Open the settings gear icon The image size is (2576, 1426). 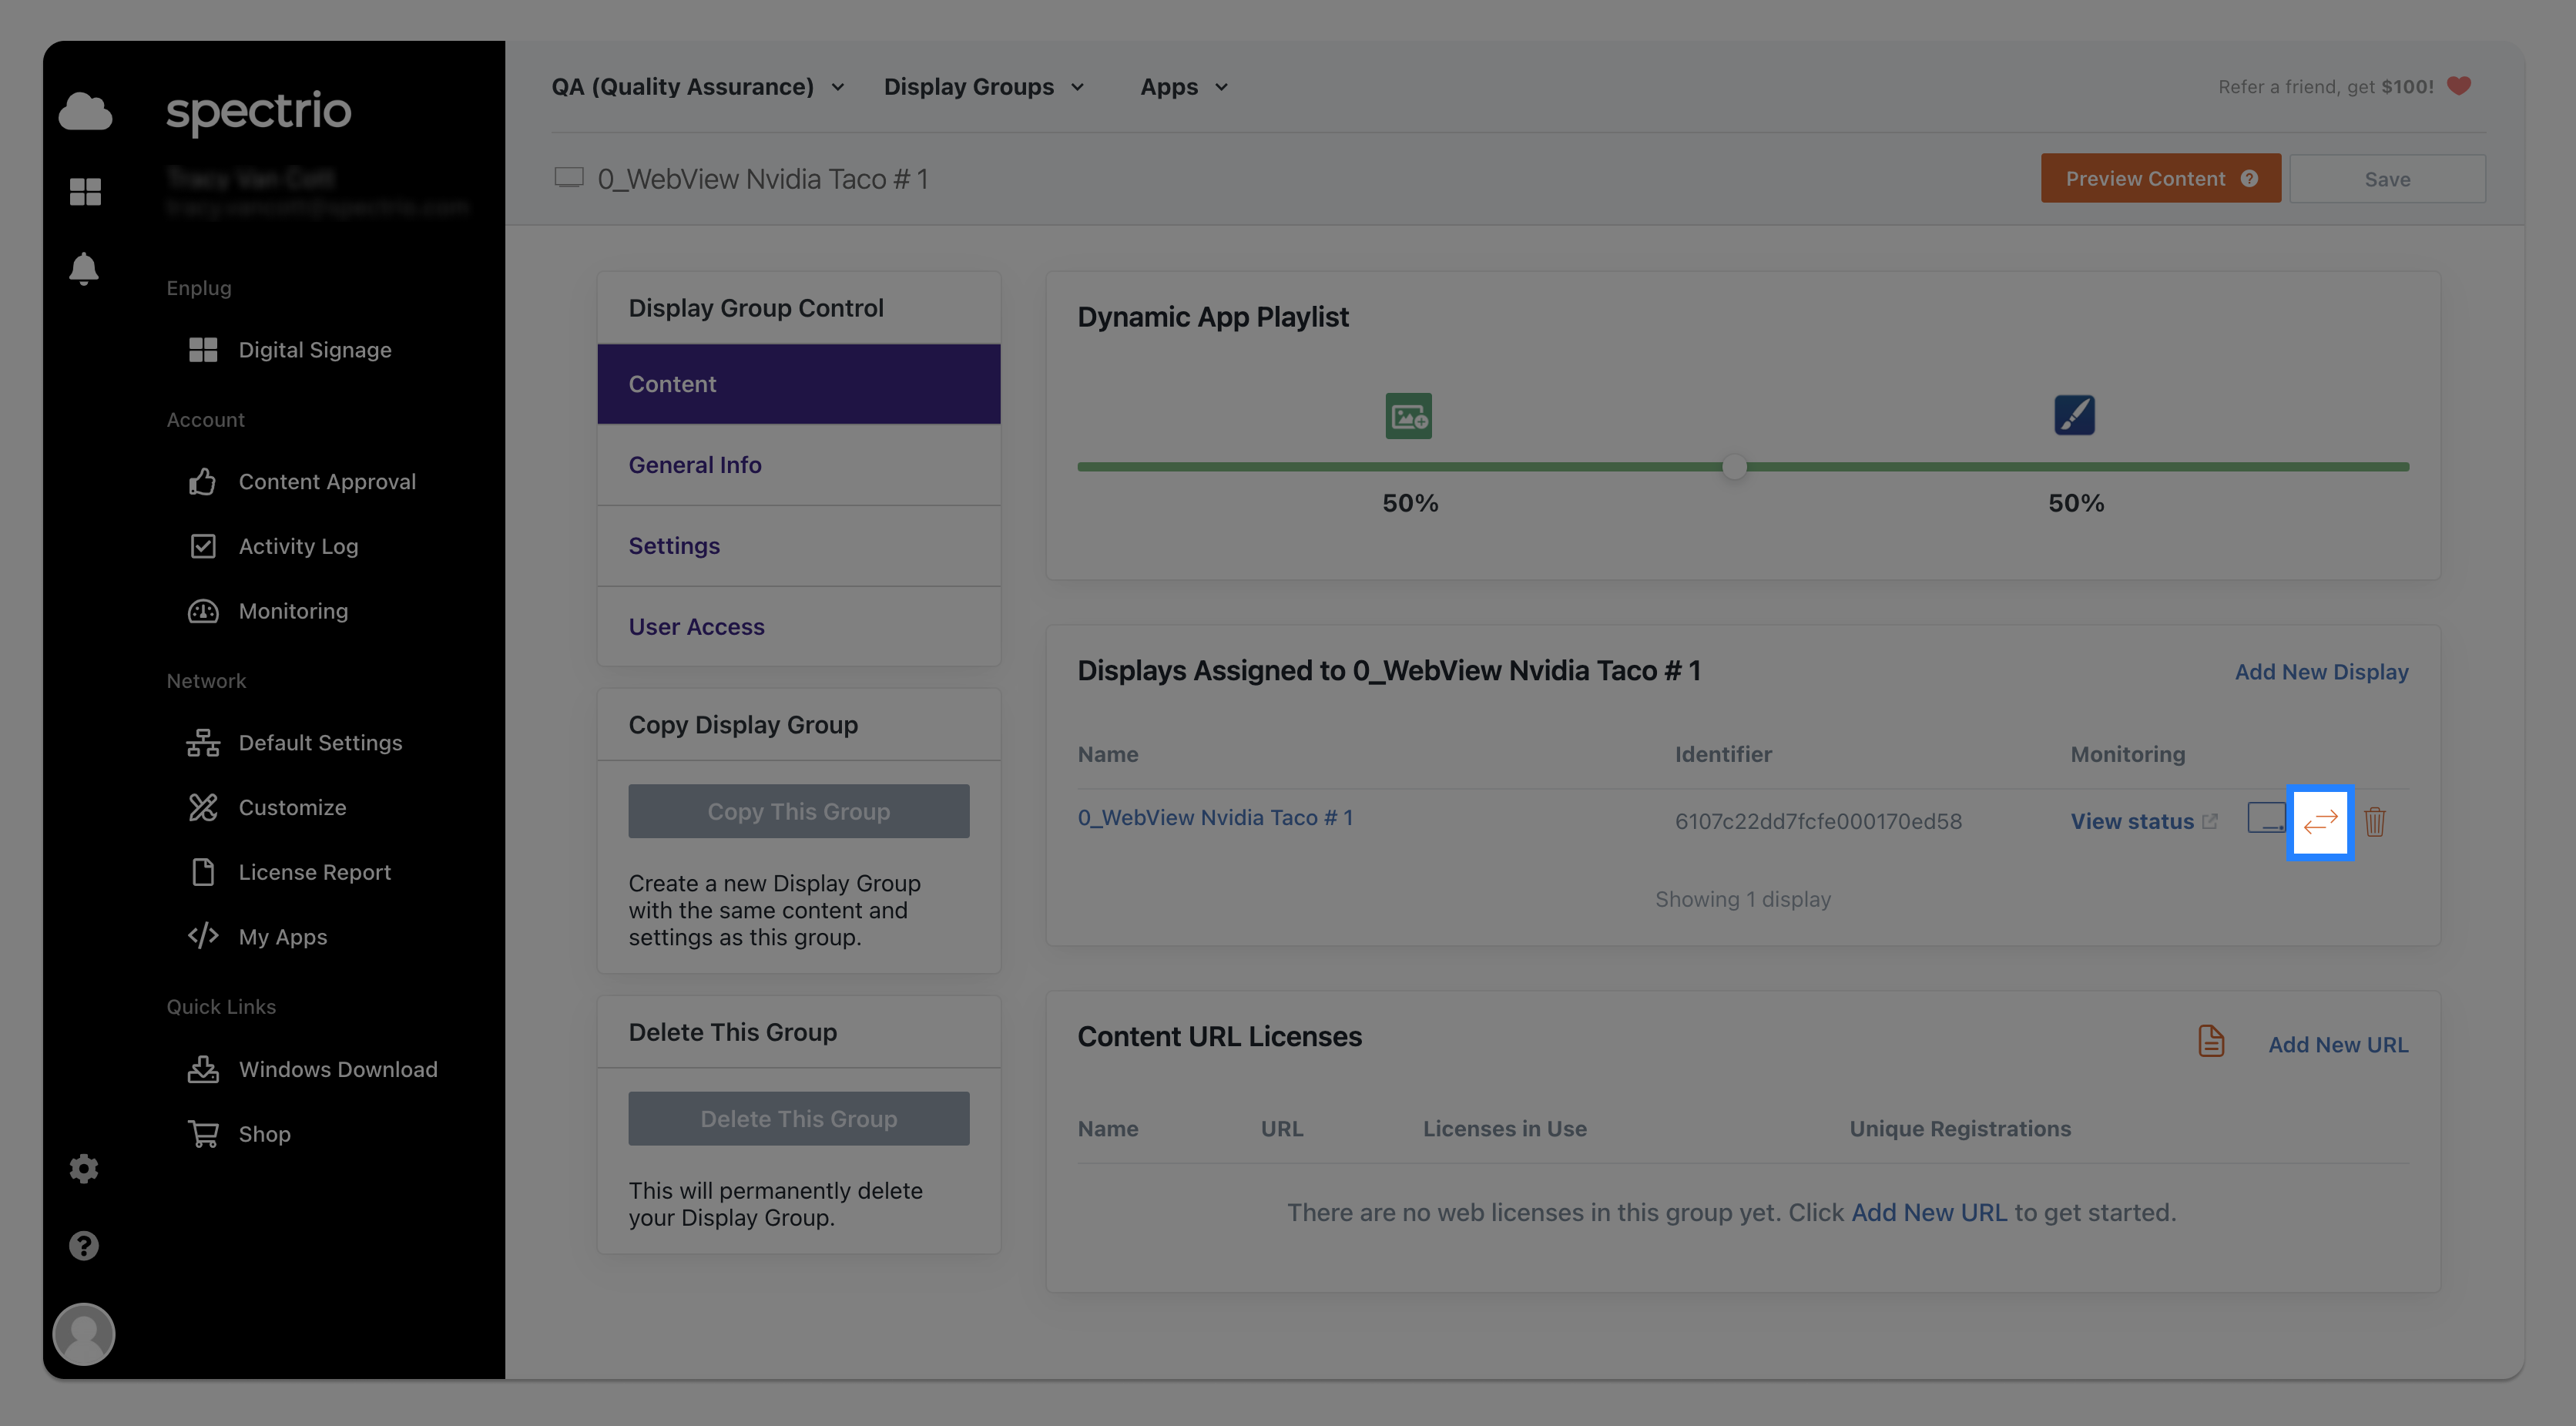coord(84,1168)
